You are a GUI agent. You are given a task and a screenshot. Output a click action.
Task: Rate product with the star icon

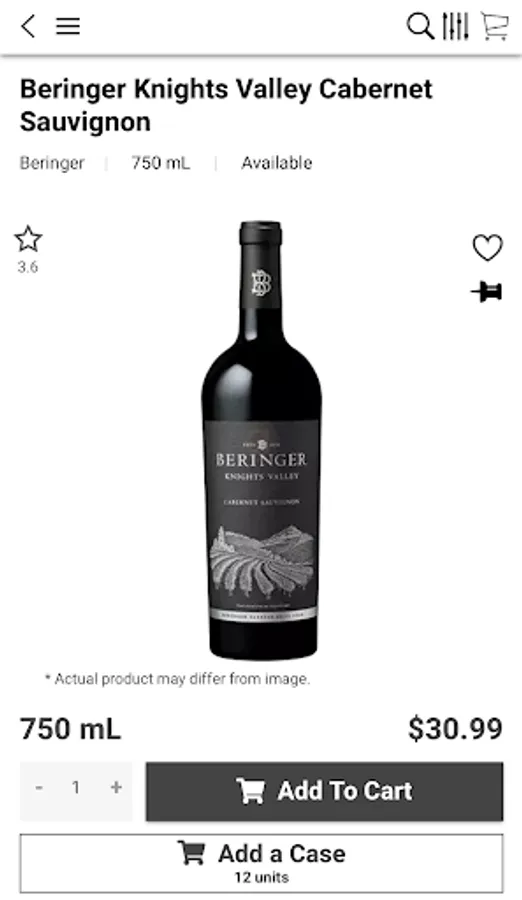pos(28,239)
